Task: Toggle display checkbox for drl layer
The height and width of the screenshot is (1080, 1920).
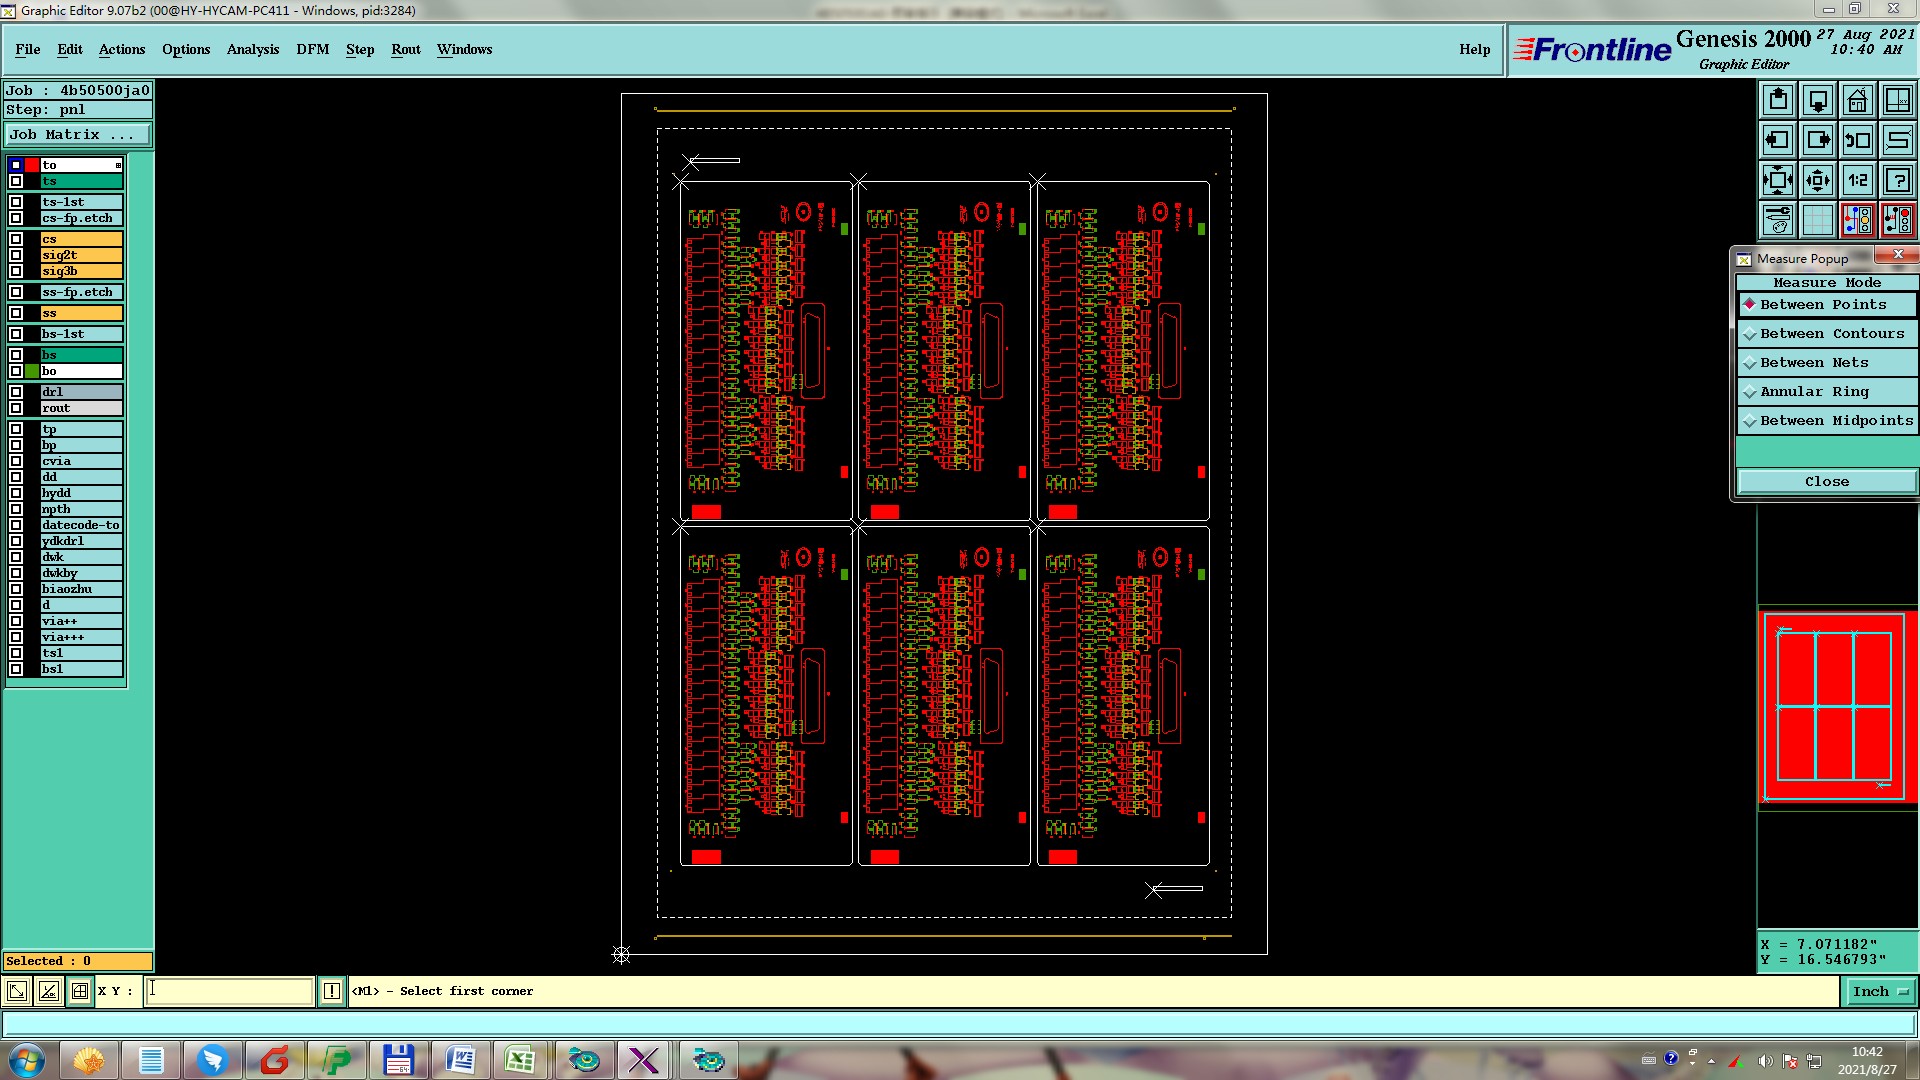Action: [16, 392]
